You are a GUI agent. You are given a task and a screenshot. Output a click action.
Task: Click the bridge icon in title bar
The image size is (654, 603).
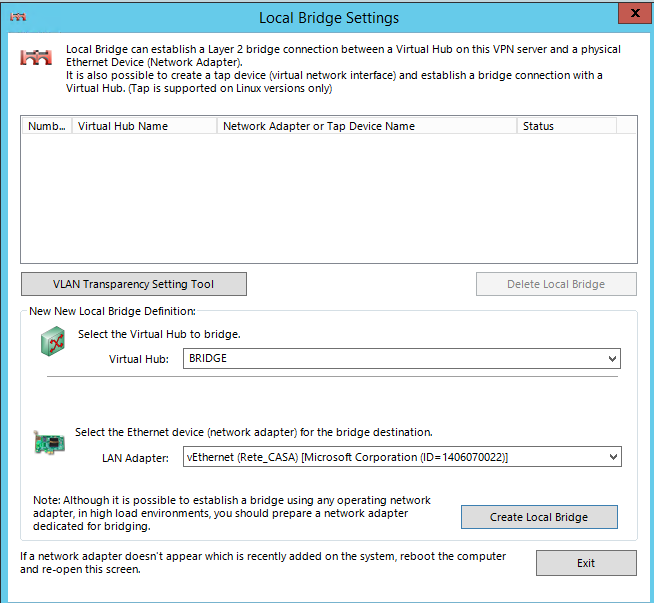(x=18, y=17)
